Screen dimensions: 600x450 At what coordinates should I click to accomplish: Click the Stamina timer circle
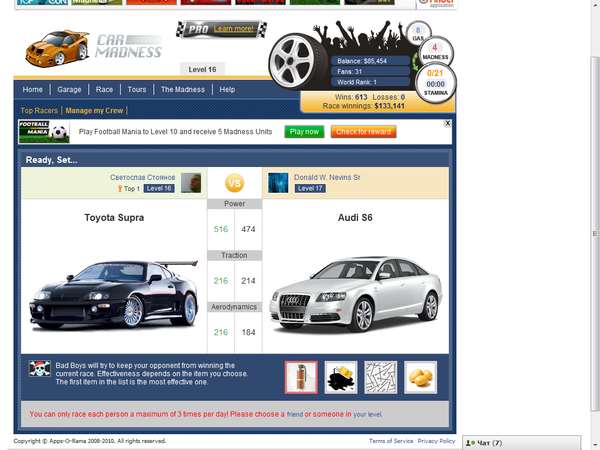(435, 83)
